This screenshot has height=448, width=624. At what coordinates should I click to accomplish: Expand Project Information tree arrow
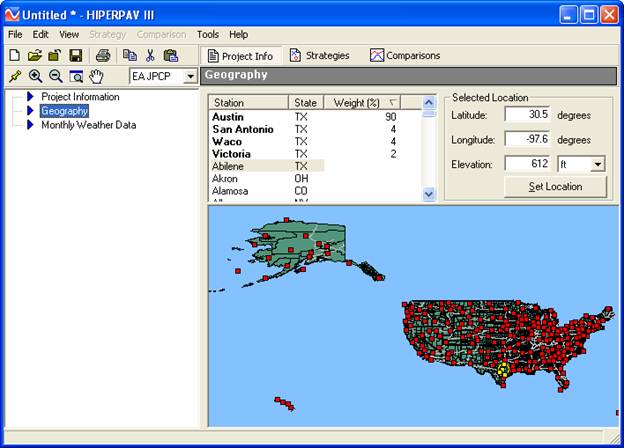point(30,96)
